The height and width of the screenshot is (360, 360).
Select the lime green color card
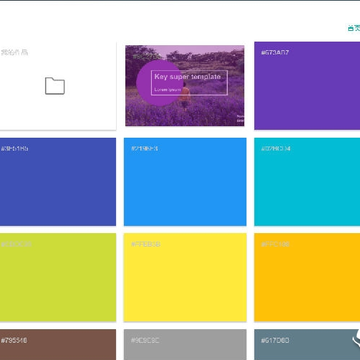tap(58, 277)
